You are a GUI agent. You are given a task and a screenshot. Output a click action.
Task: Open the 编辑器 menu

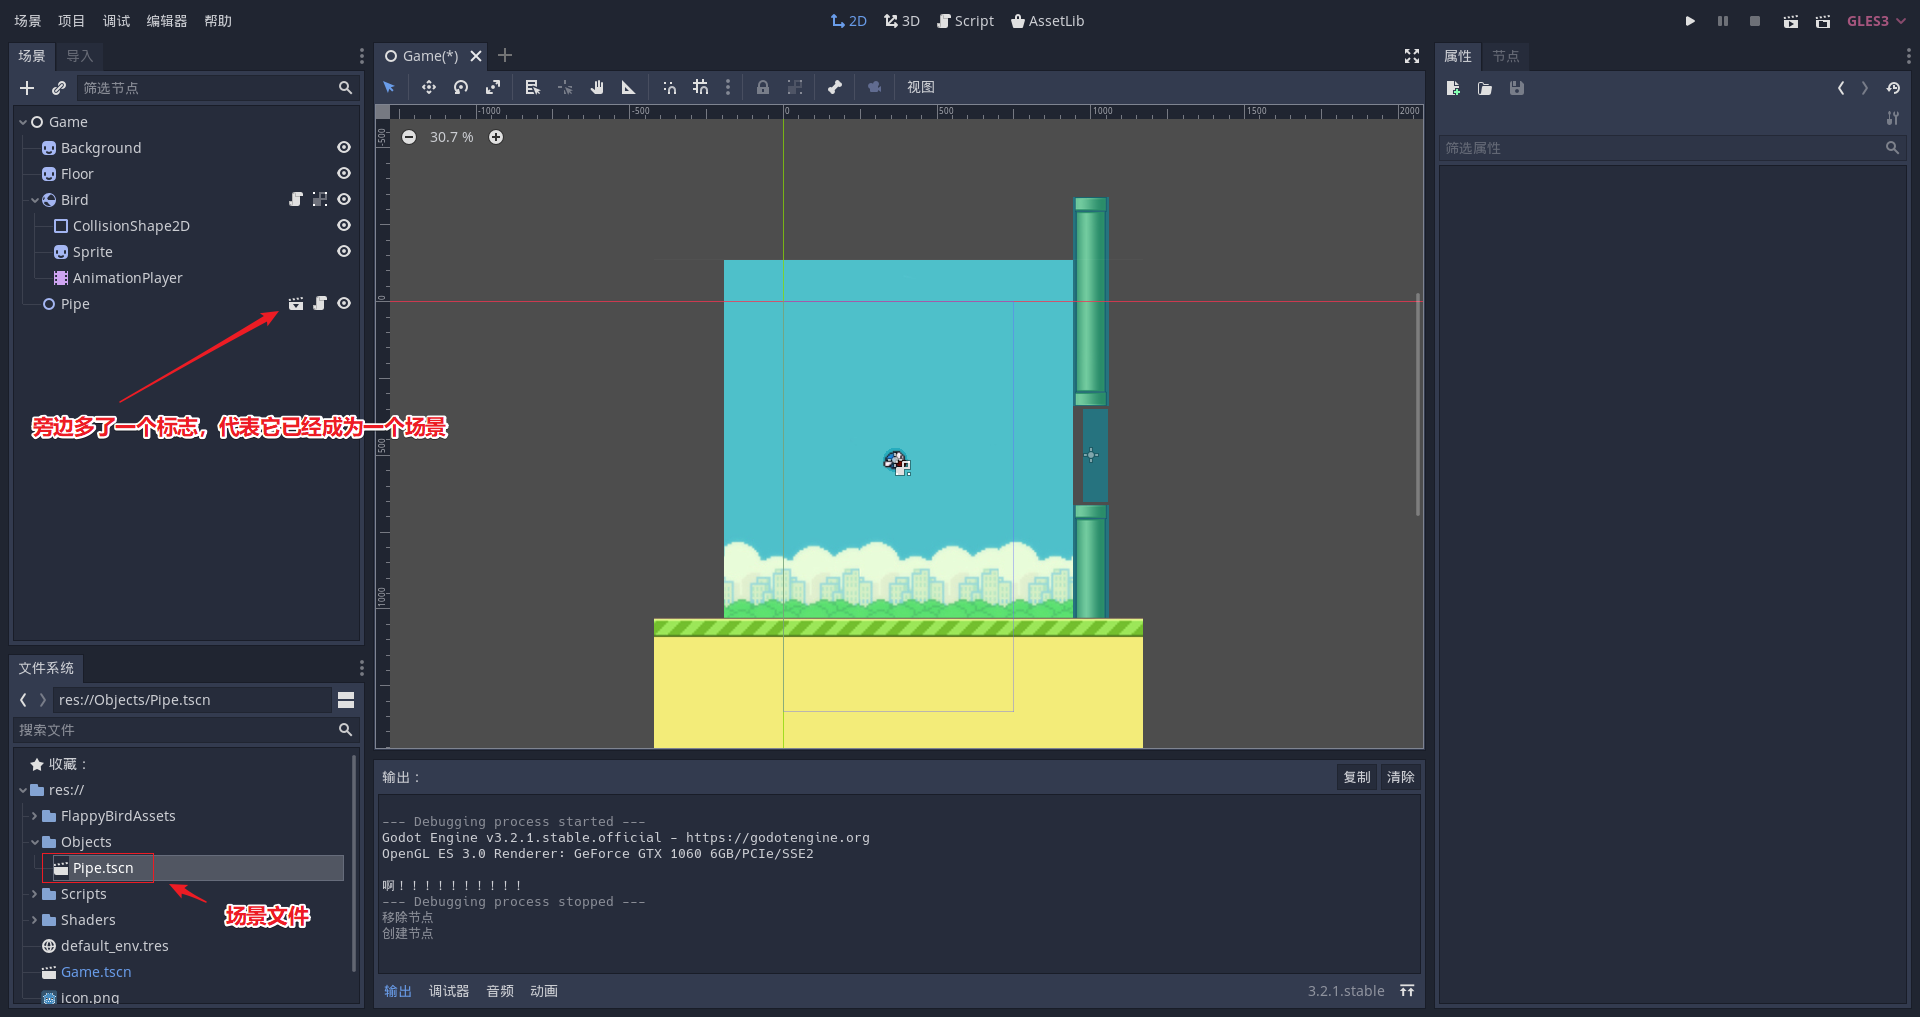pyautogui.click(x=166, y=21)
